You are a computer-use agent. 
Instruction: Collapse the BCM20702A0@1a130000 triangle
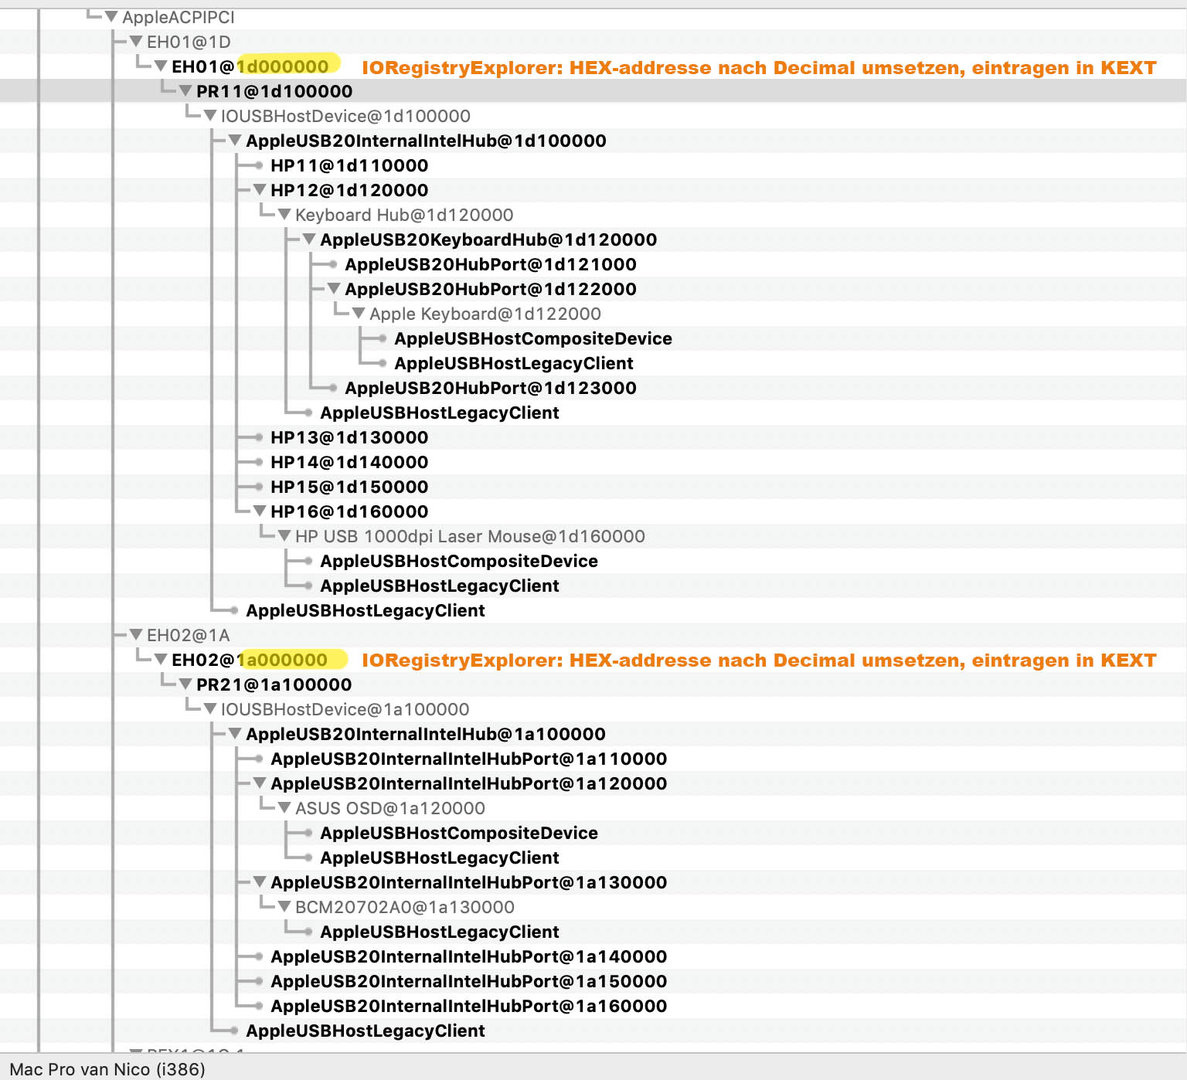click(285, 907)
